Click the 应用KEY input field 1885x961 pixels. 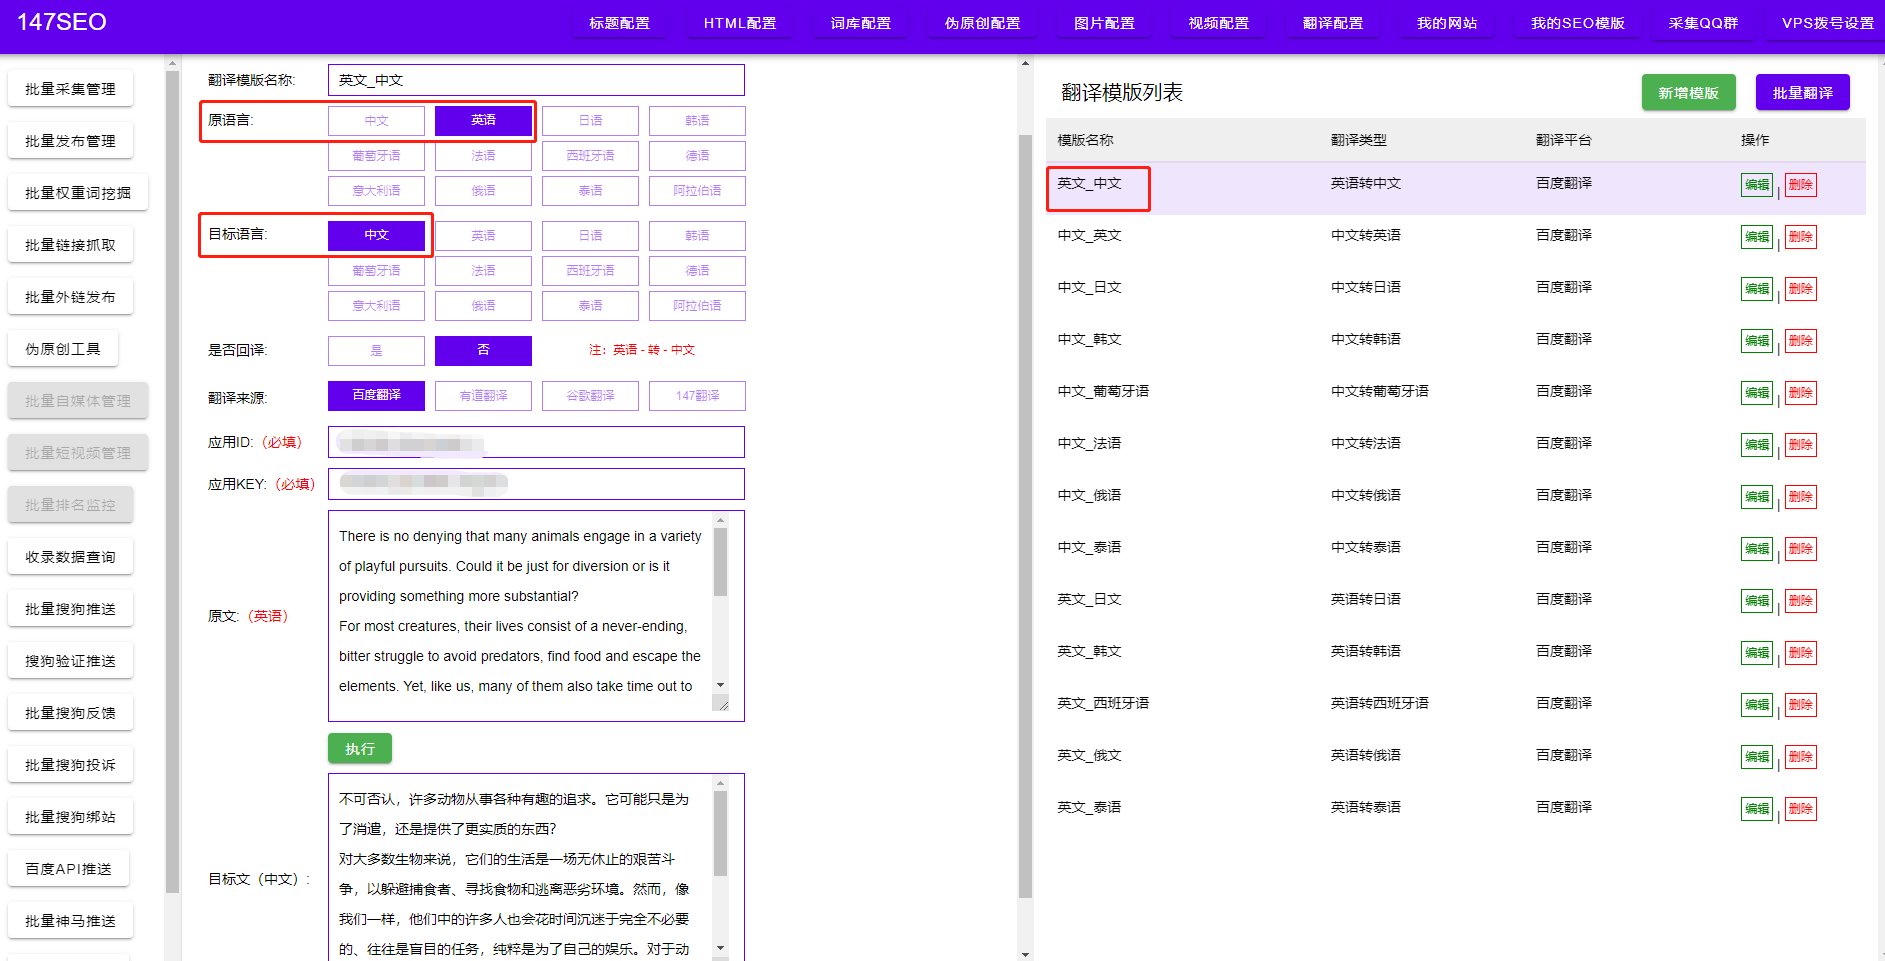pos(536,483)
